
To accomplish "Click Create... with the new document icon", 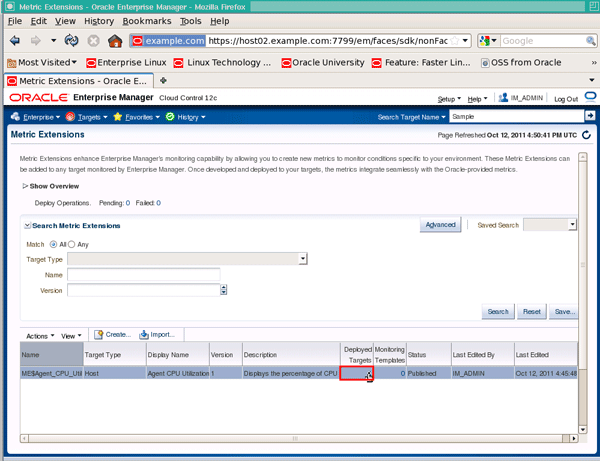I will pyautogui.click(x=113, y=334).
